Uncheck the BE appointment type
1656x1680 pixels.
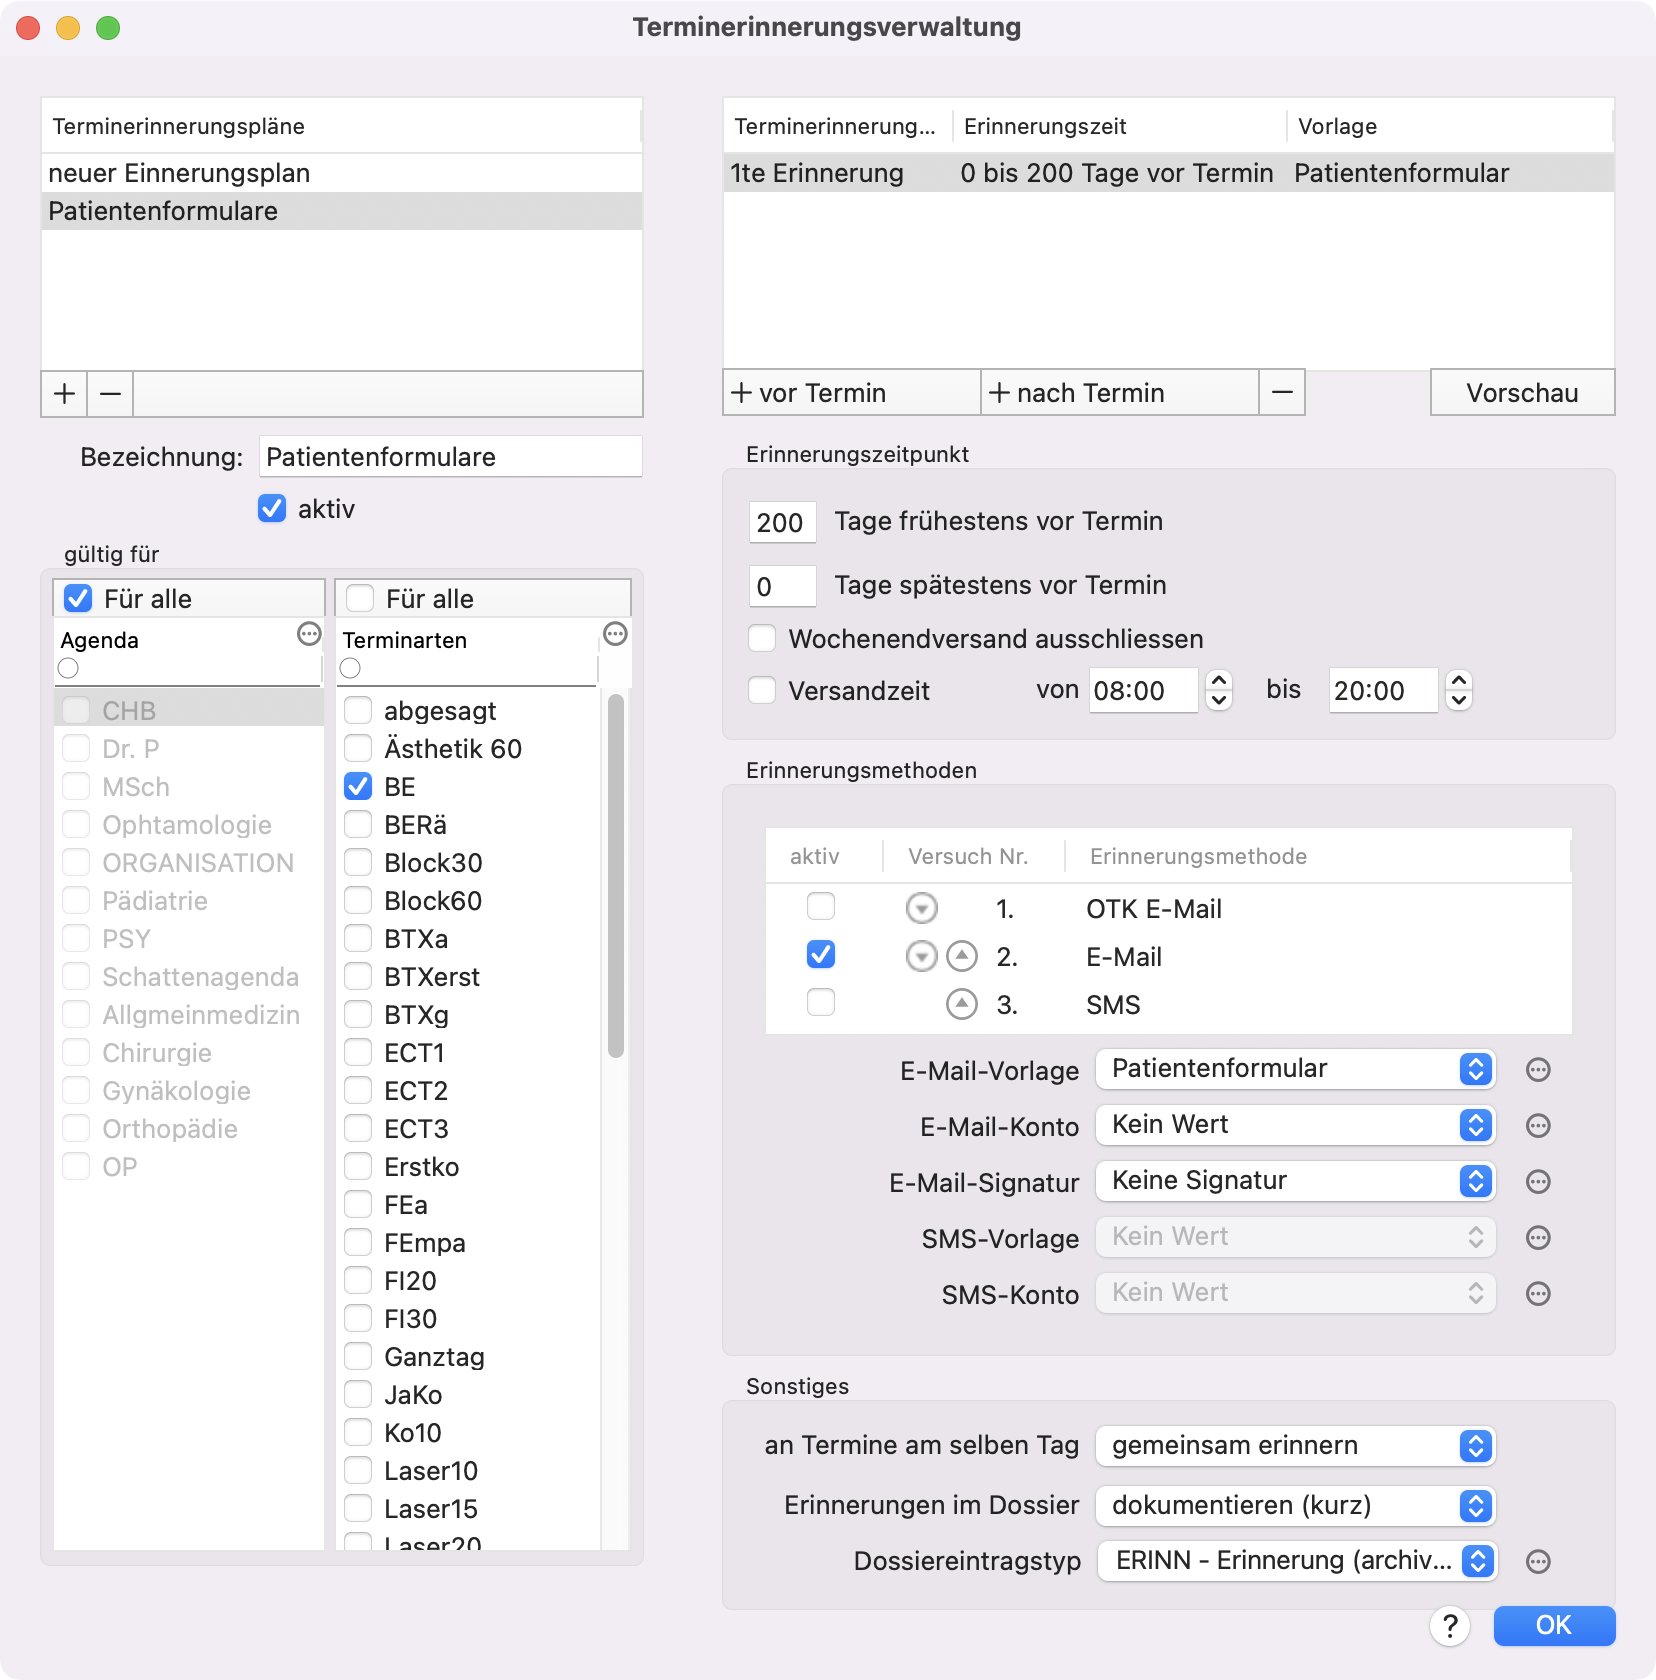[x=358, y=787]
